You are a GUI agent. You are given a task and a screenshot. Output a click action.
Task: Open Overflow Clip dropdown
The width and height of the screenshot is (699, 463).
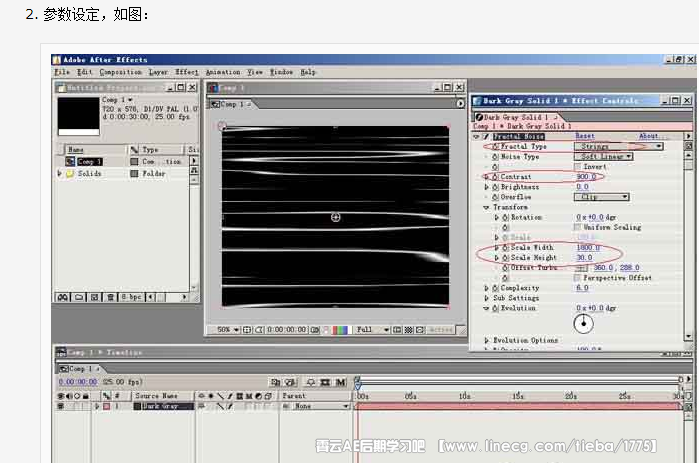click(601, 197)
